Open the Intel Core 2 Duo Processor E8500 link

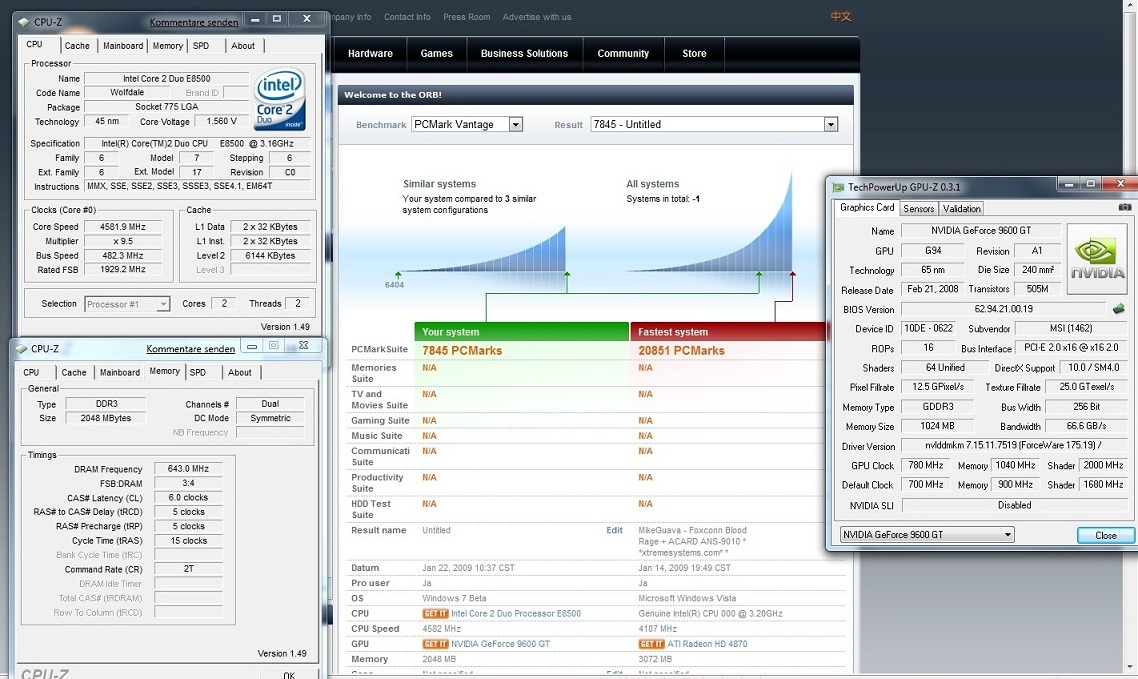click(x=516, y=614)
